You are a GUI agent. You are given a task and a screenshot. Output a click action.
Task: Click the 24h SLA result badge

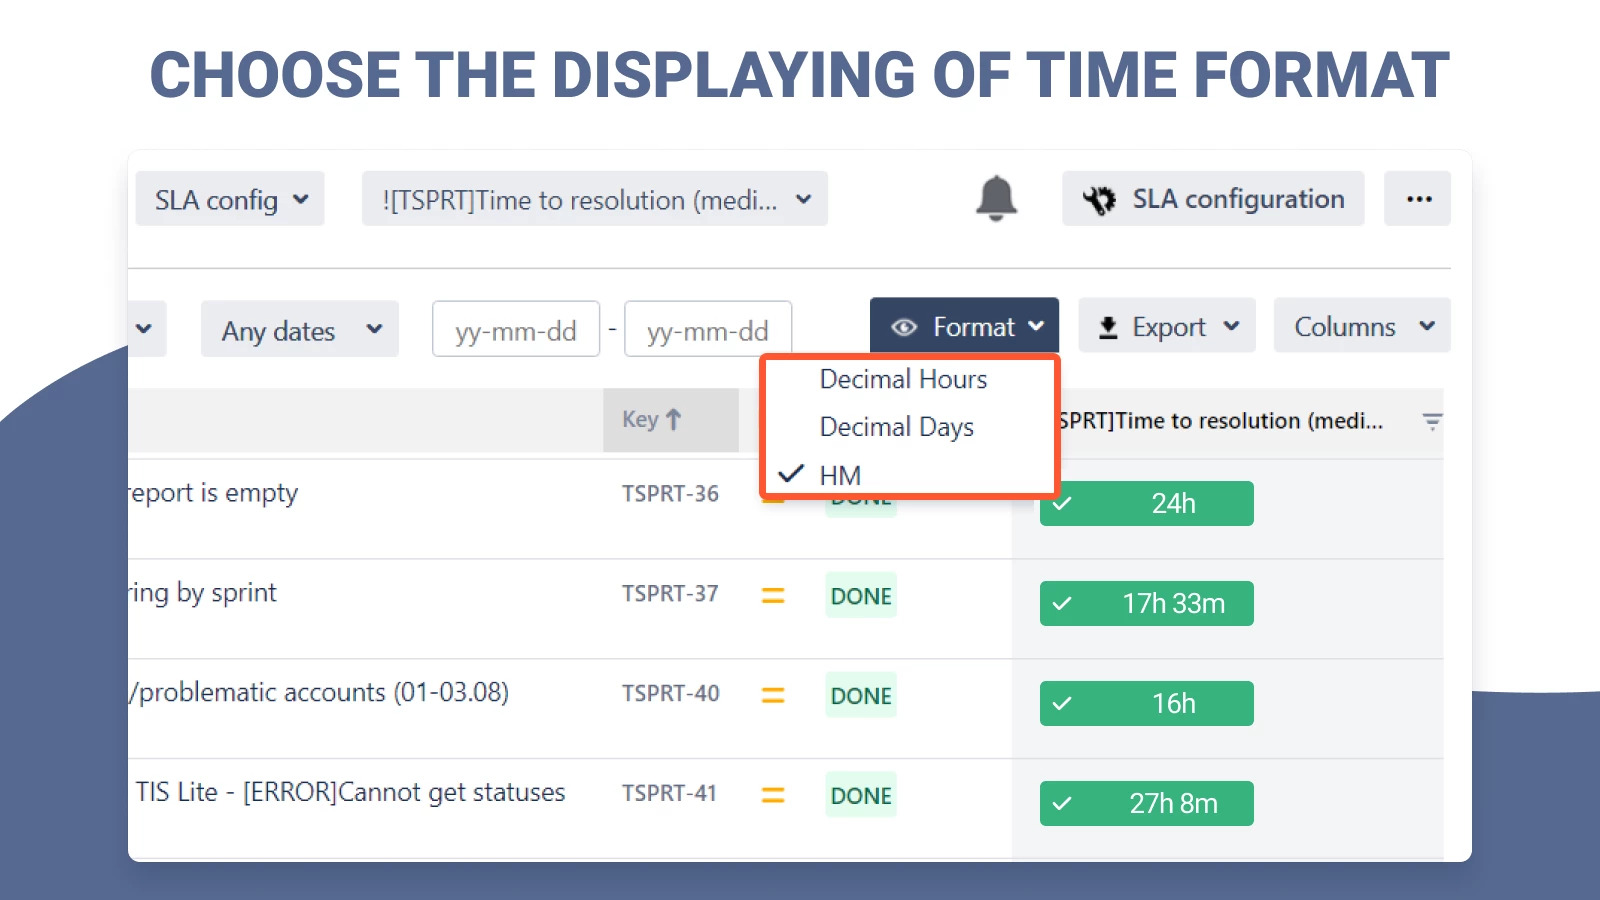(1147, 504)
